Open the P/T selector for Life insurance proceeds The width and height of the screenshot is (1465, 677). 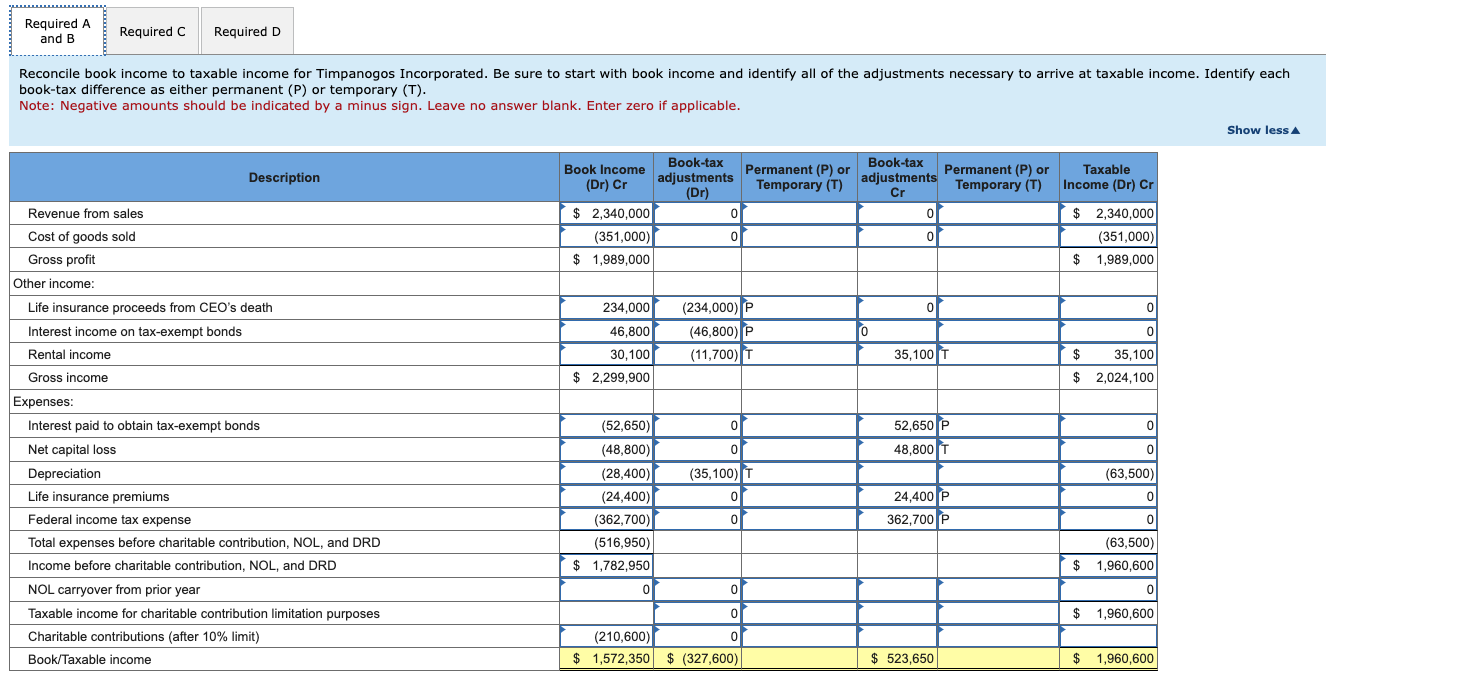(x=798, y=307)
